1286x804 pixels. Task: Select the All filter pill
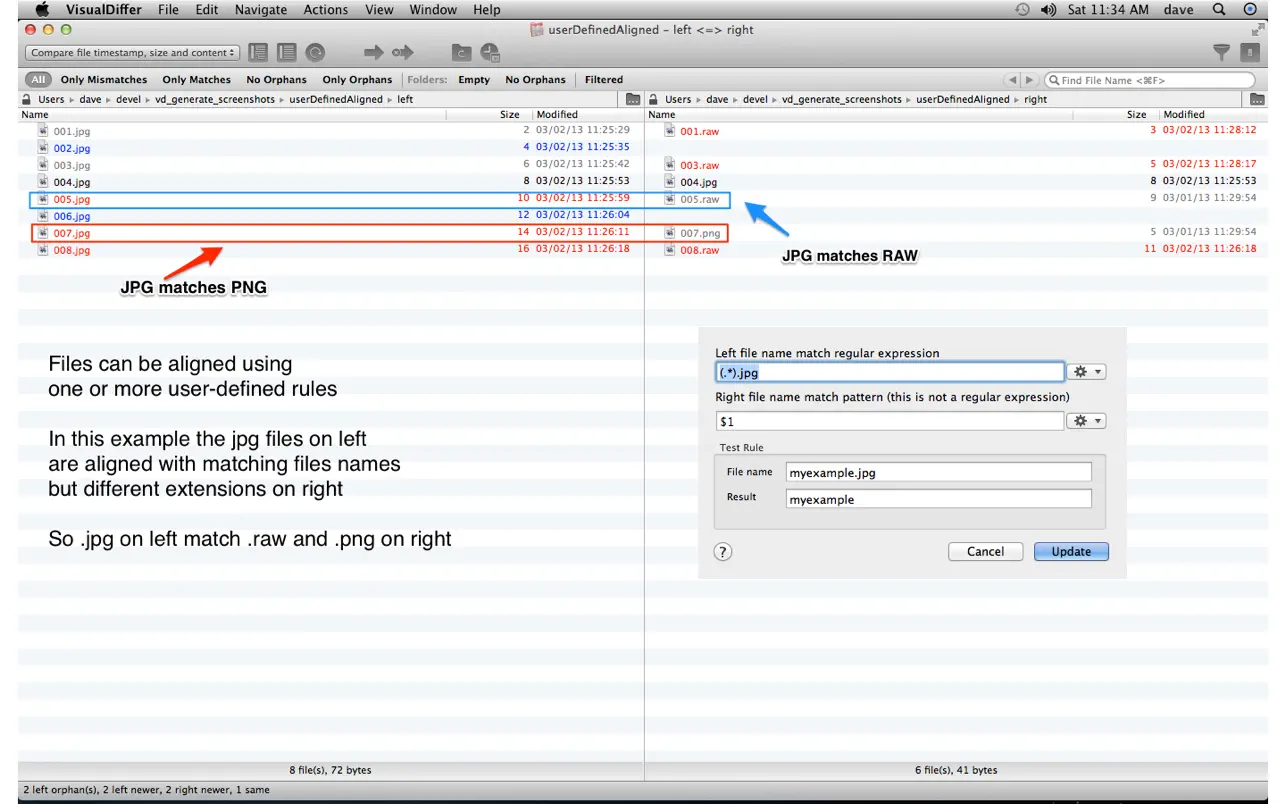38,80
